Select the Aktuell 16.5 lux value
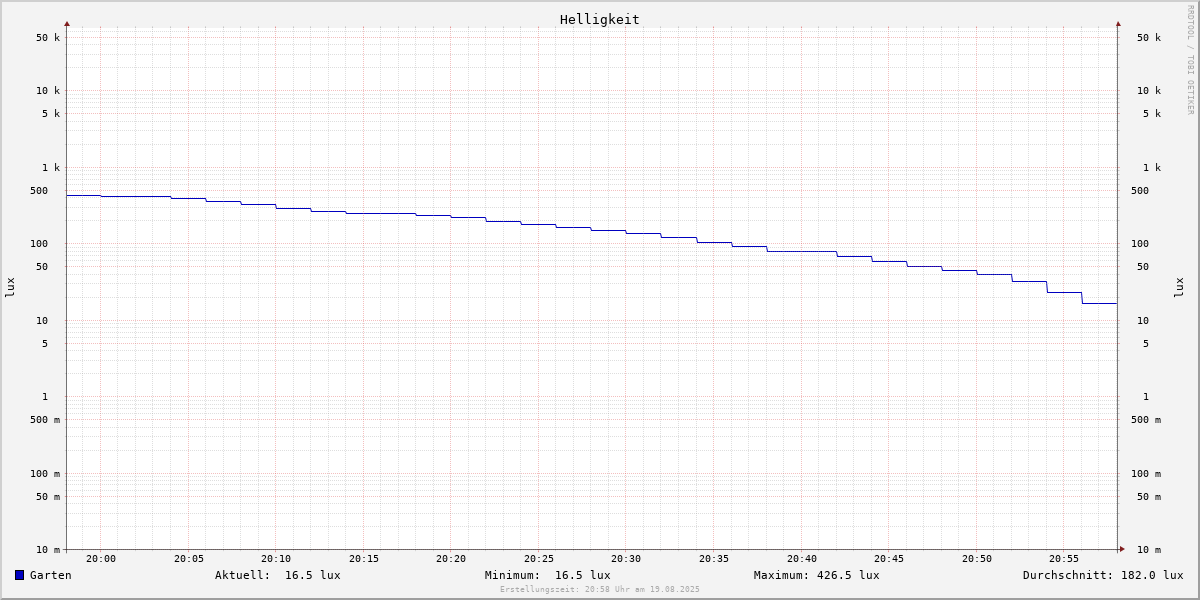This screenshot has height=600, width=1200. click(x=313, y=575)
